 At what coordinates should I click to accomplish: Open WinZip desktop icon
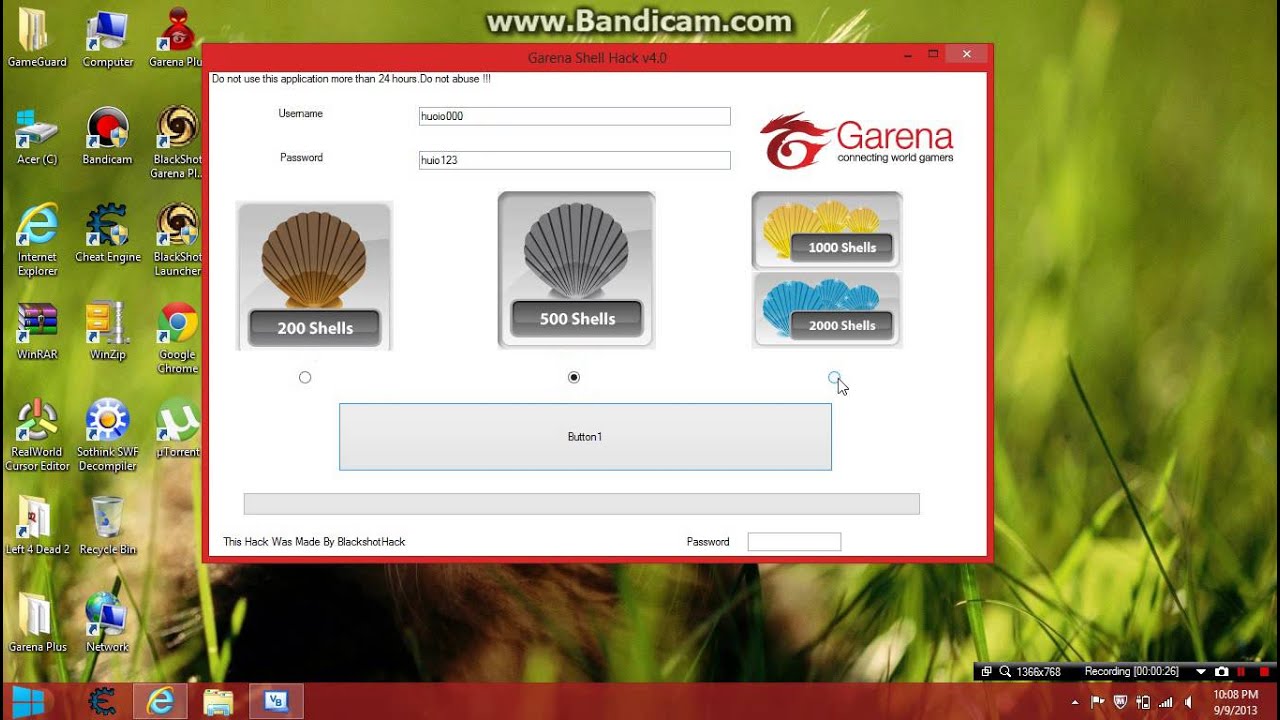click(x=107, y=330)
